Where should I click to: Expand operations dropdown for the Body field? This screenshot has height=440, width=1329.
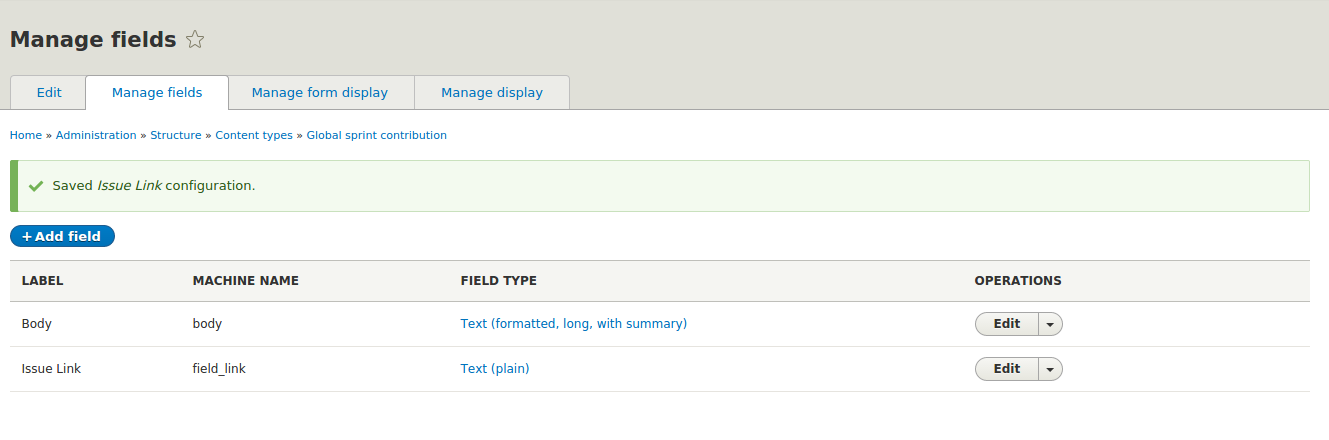[1050, 324]
